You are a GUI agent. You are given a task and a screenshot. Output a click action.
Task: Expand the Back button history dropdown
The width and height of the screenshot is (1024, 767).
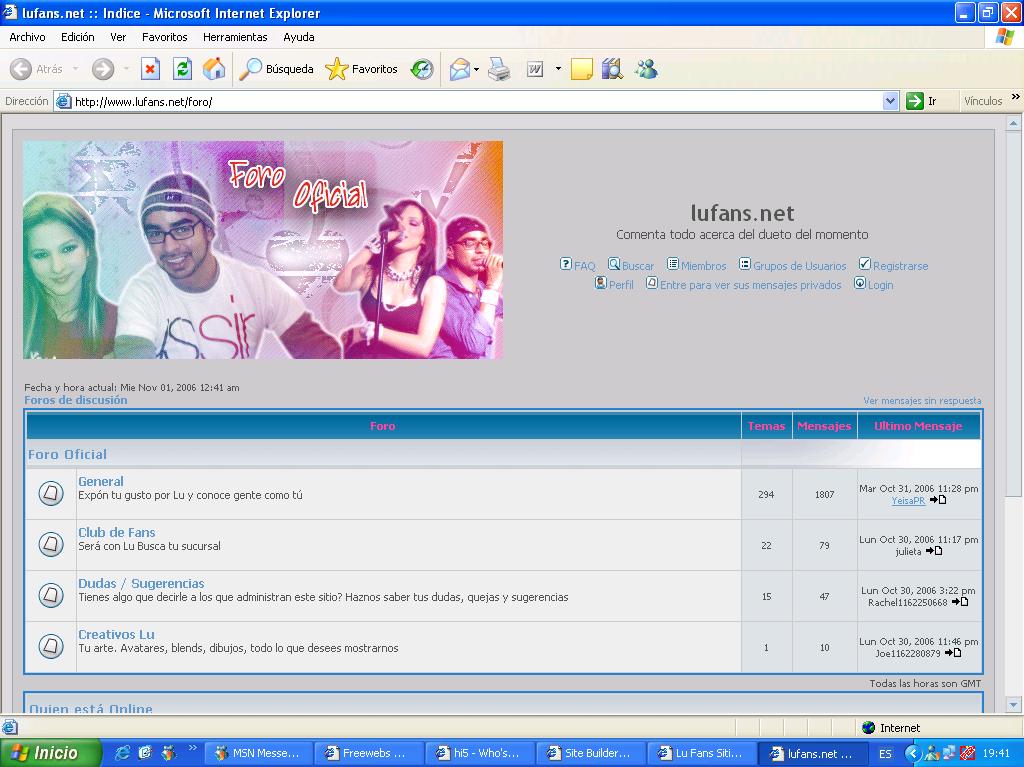pyautogui.click(x=75, y=69)
